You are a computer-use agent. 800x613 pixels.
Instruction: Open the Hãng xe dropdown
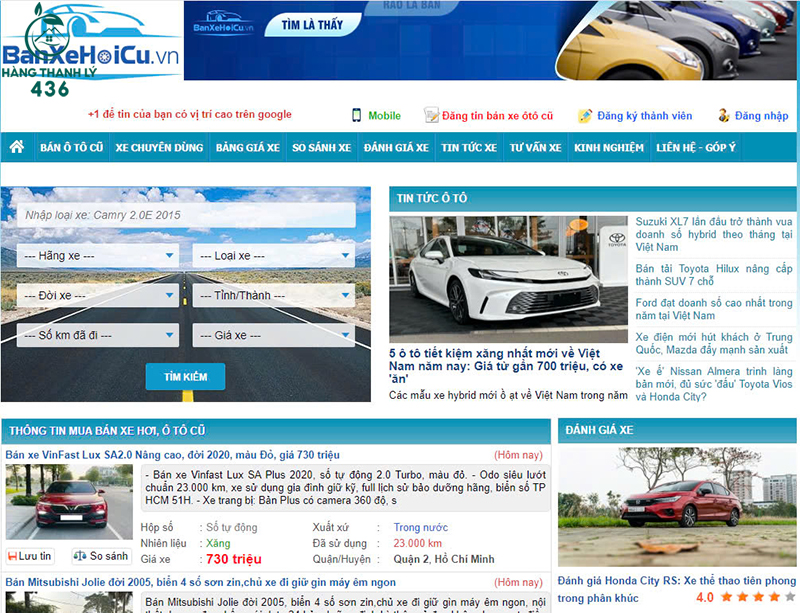(x=98, y=256)
